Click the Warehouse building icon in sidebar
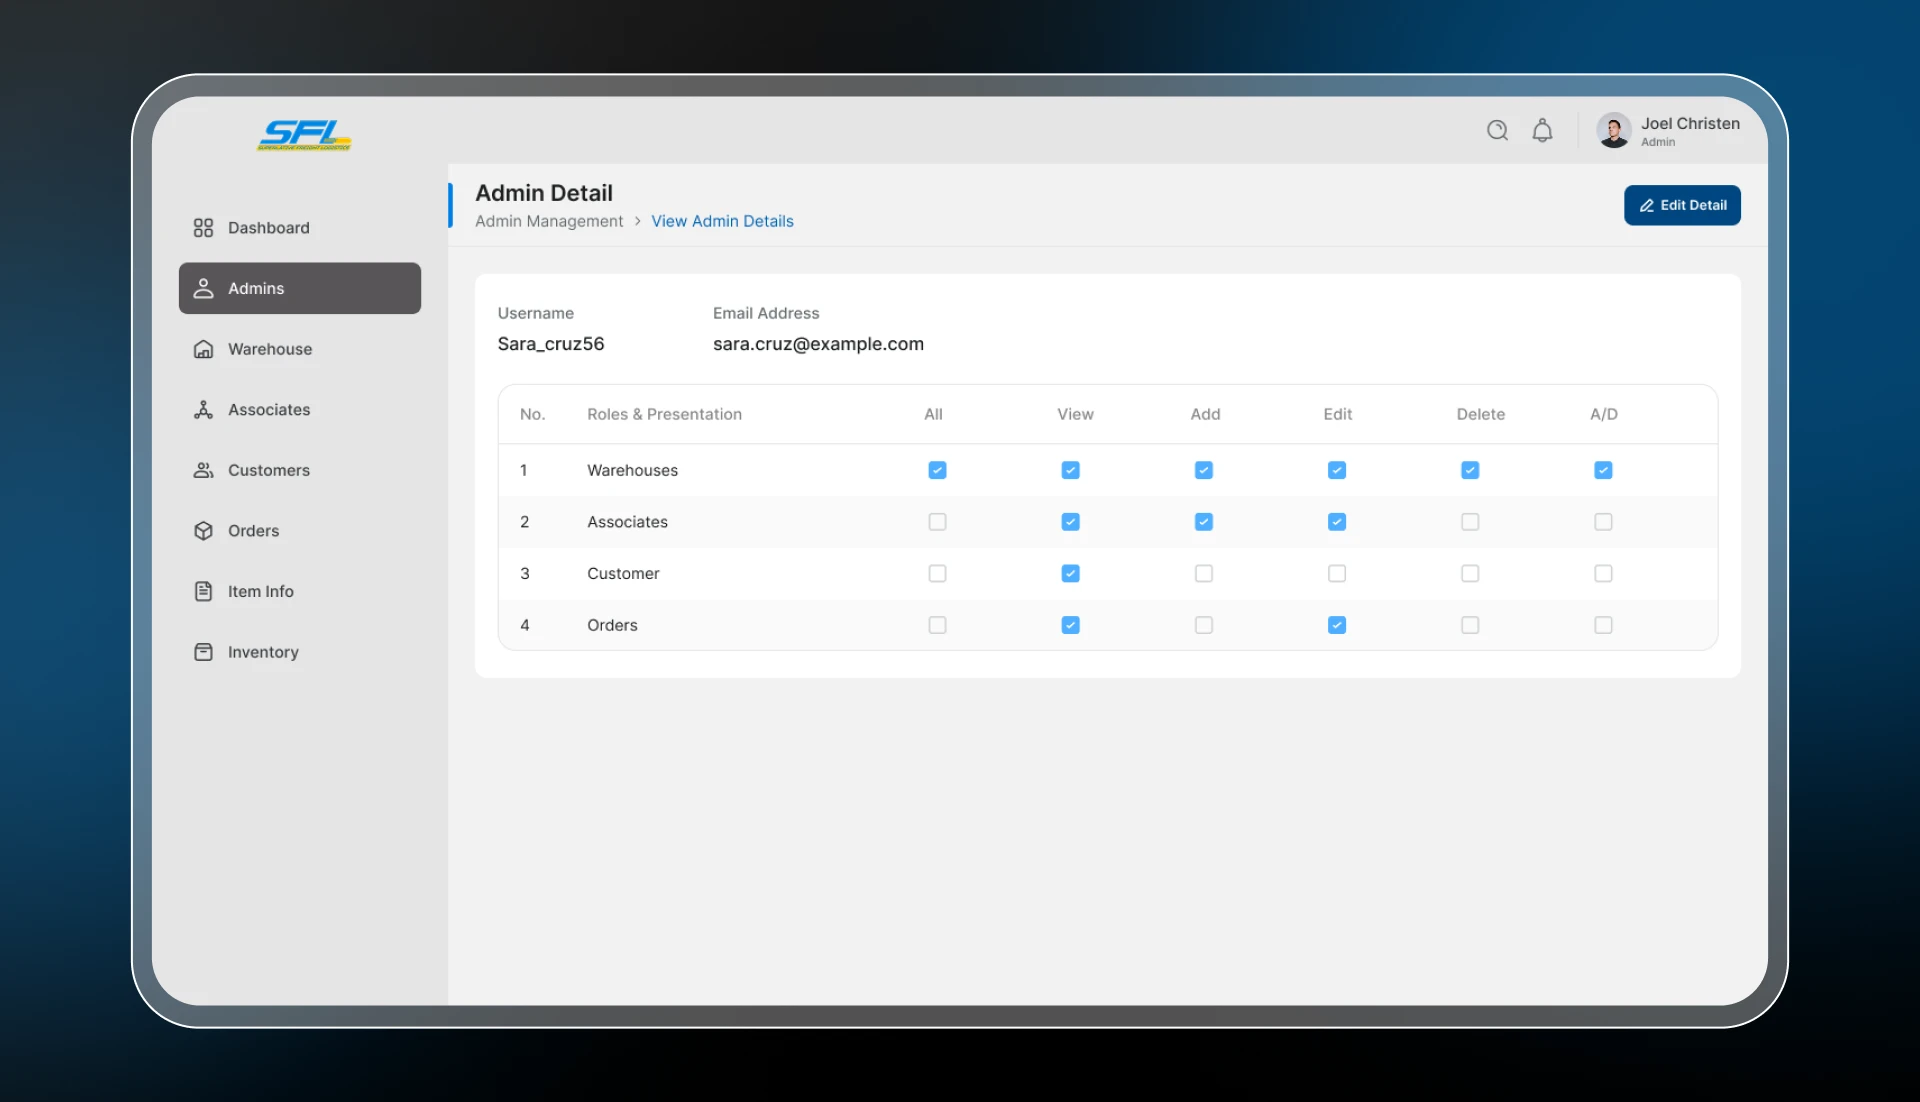 [x=203, y=349]
